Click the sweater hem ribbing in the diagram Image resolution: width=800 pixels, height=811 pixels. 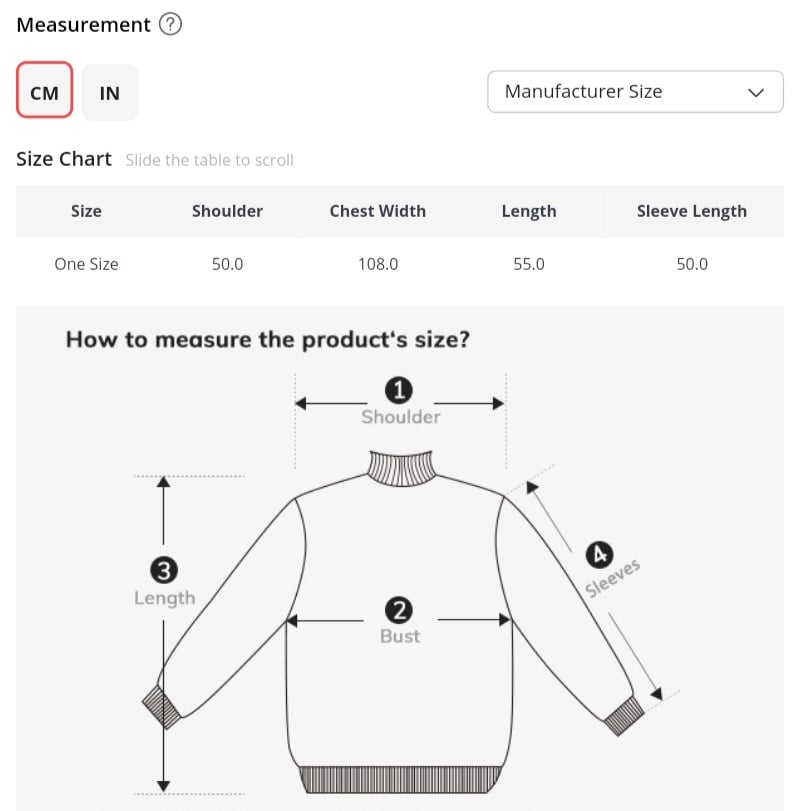point(400,779)
